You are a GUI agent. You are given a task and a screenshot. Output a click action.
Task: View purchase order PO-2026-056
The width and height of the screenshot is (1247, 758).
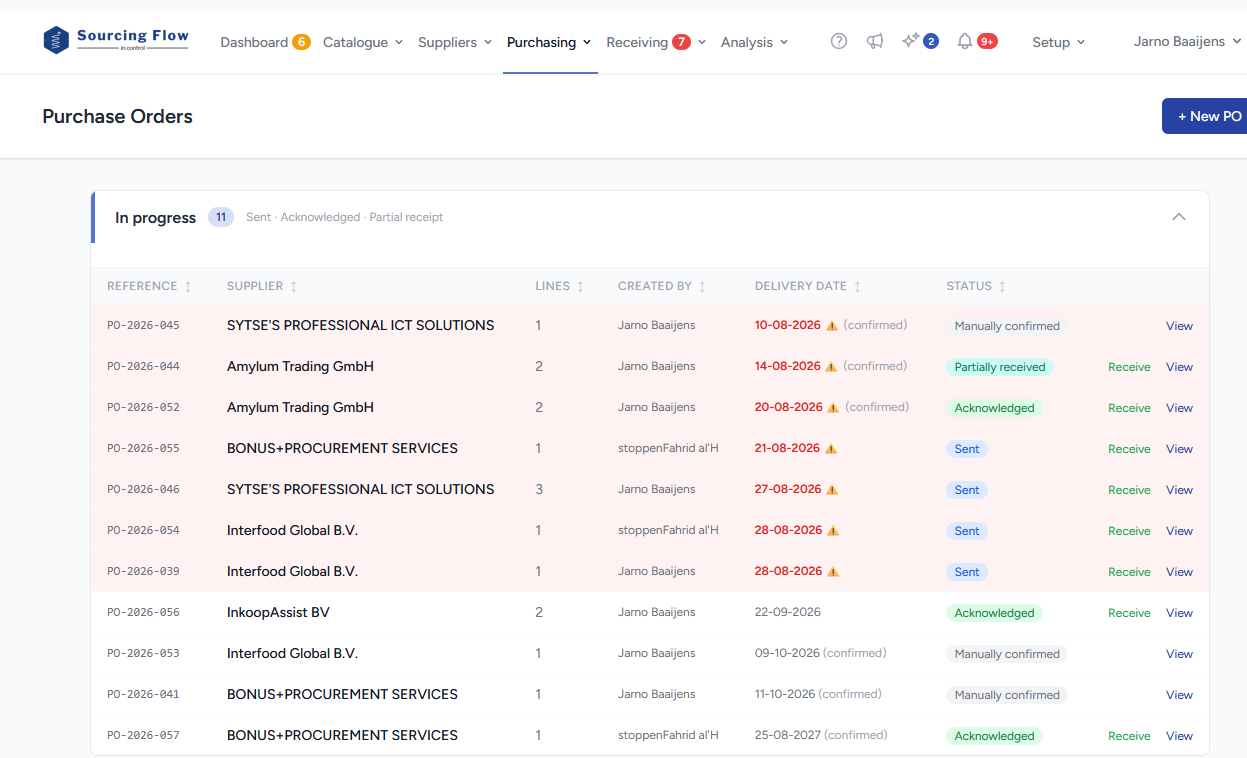pos(1179,613)
